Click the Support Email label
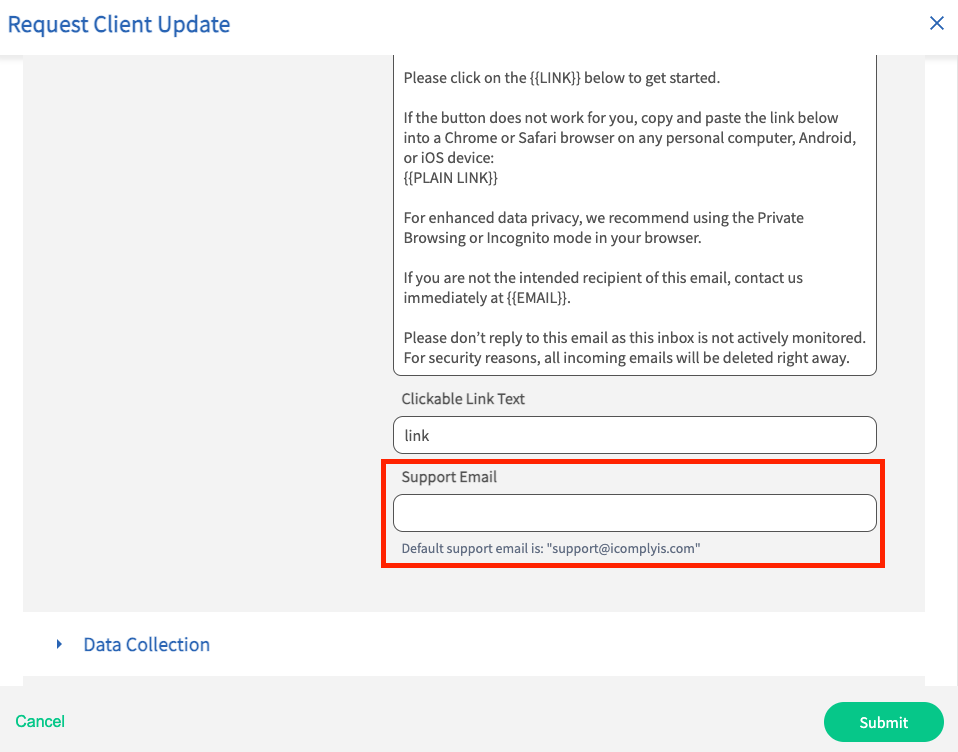The width and height of the screenshot is (958, 752). [449, 476]
